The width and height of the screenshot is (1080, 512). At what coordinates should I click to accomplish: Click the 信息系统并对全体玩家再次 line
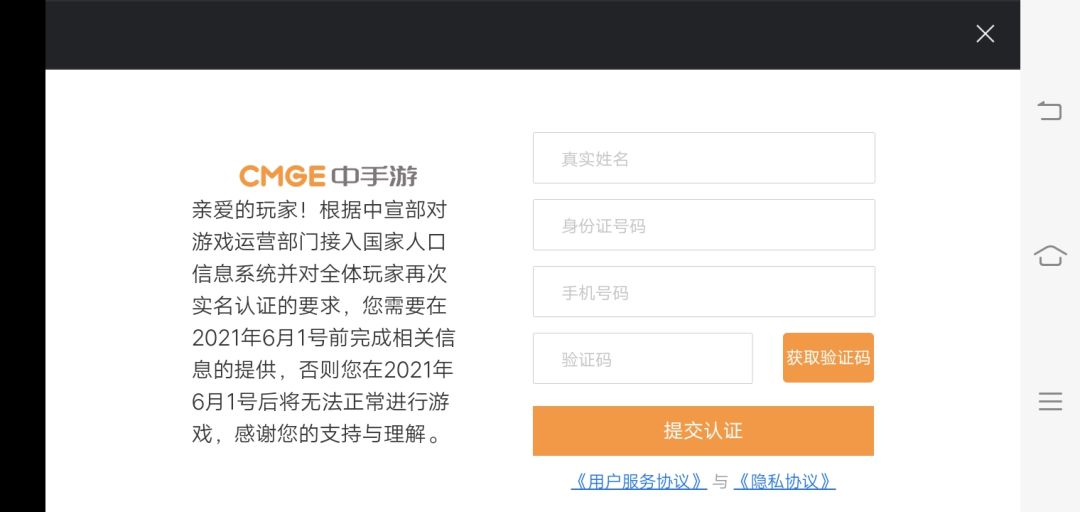pyautogui.click(x=320, y=274)
